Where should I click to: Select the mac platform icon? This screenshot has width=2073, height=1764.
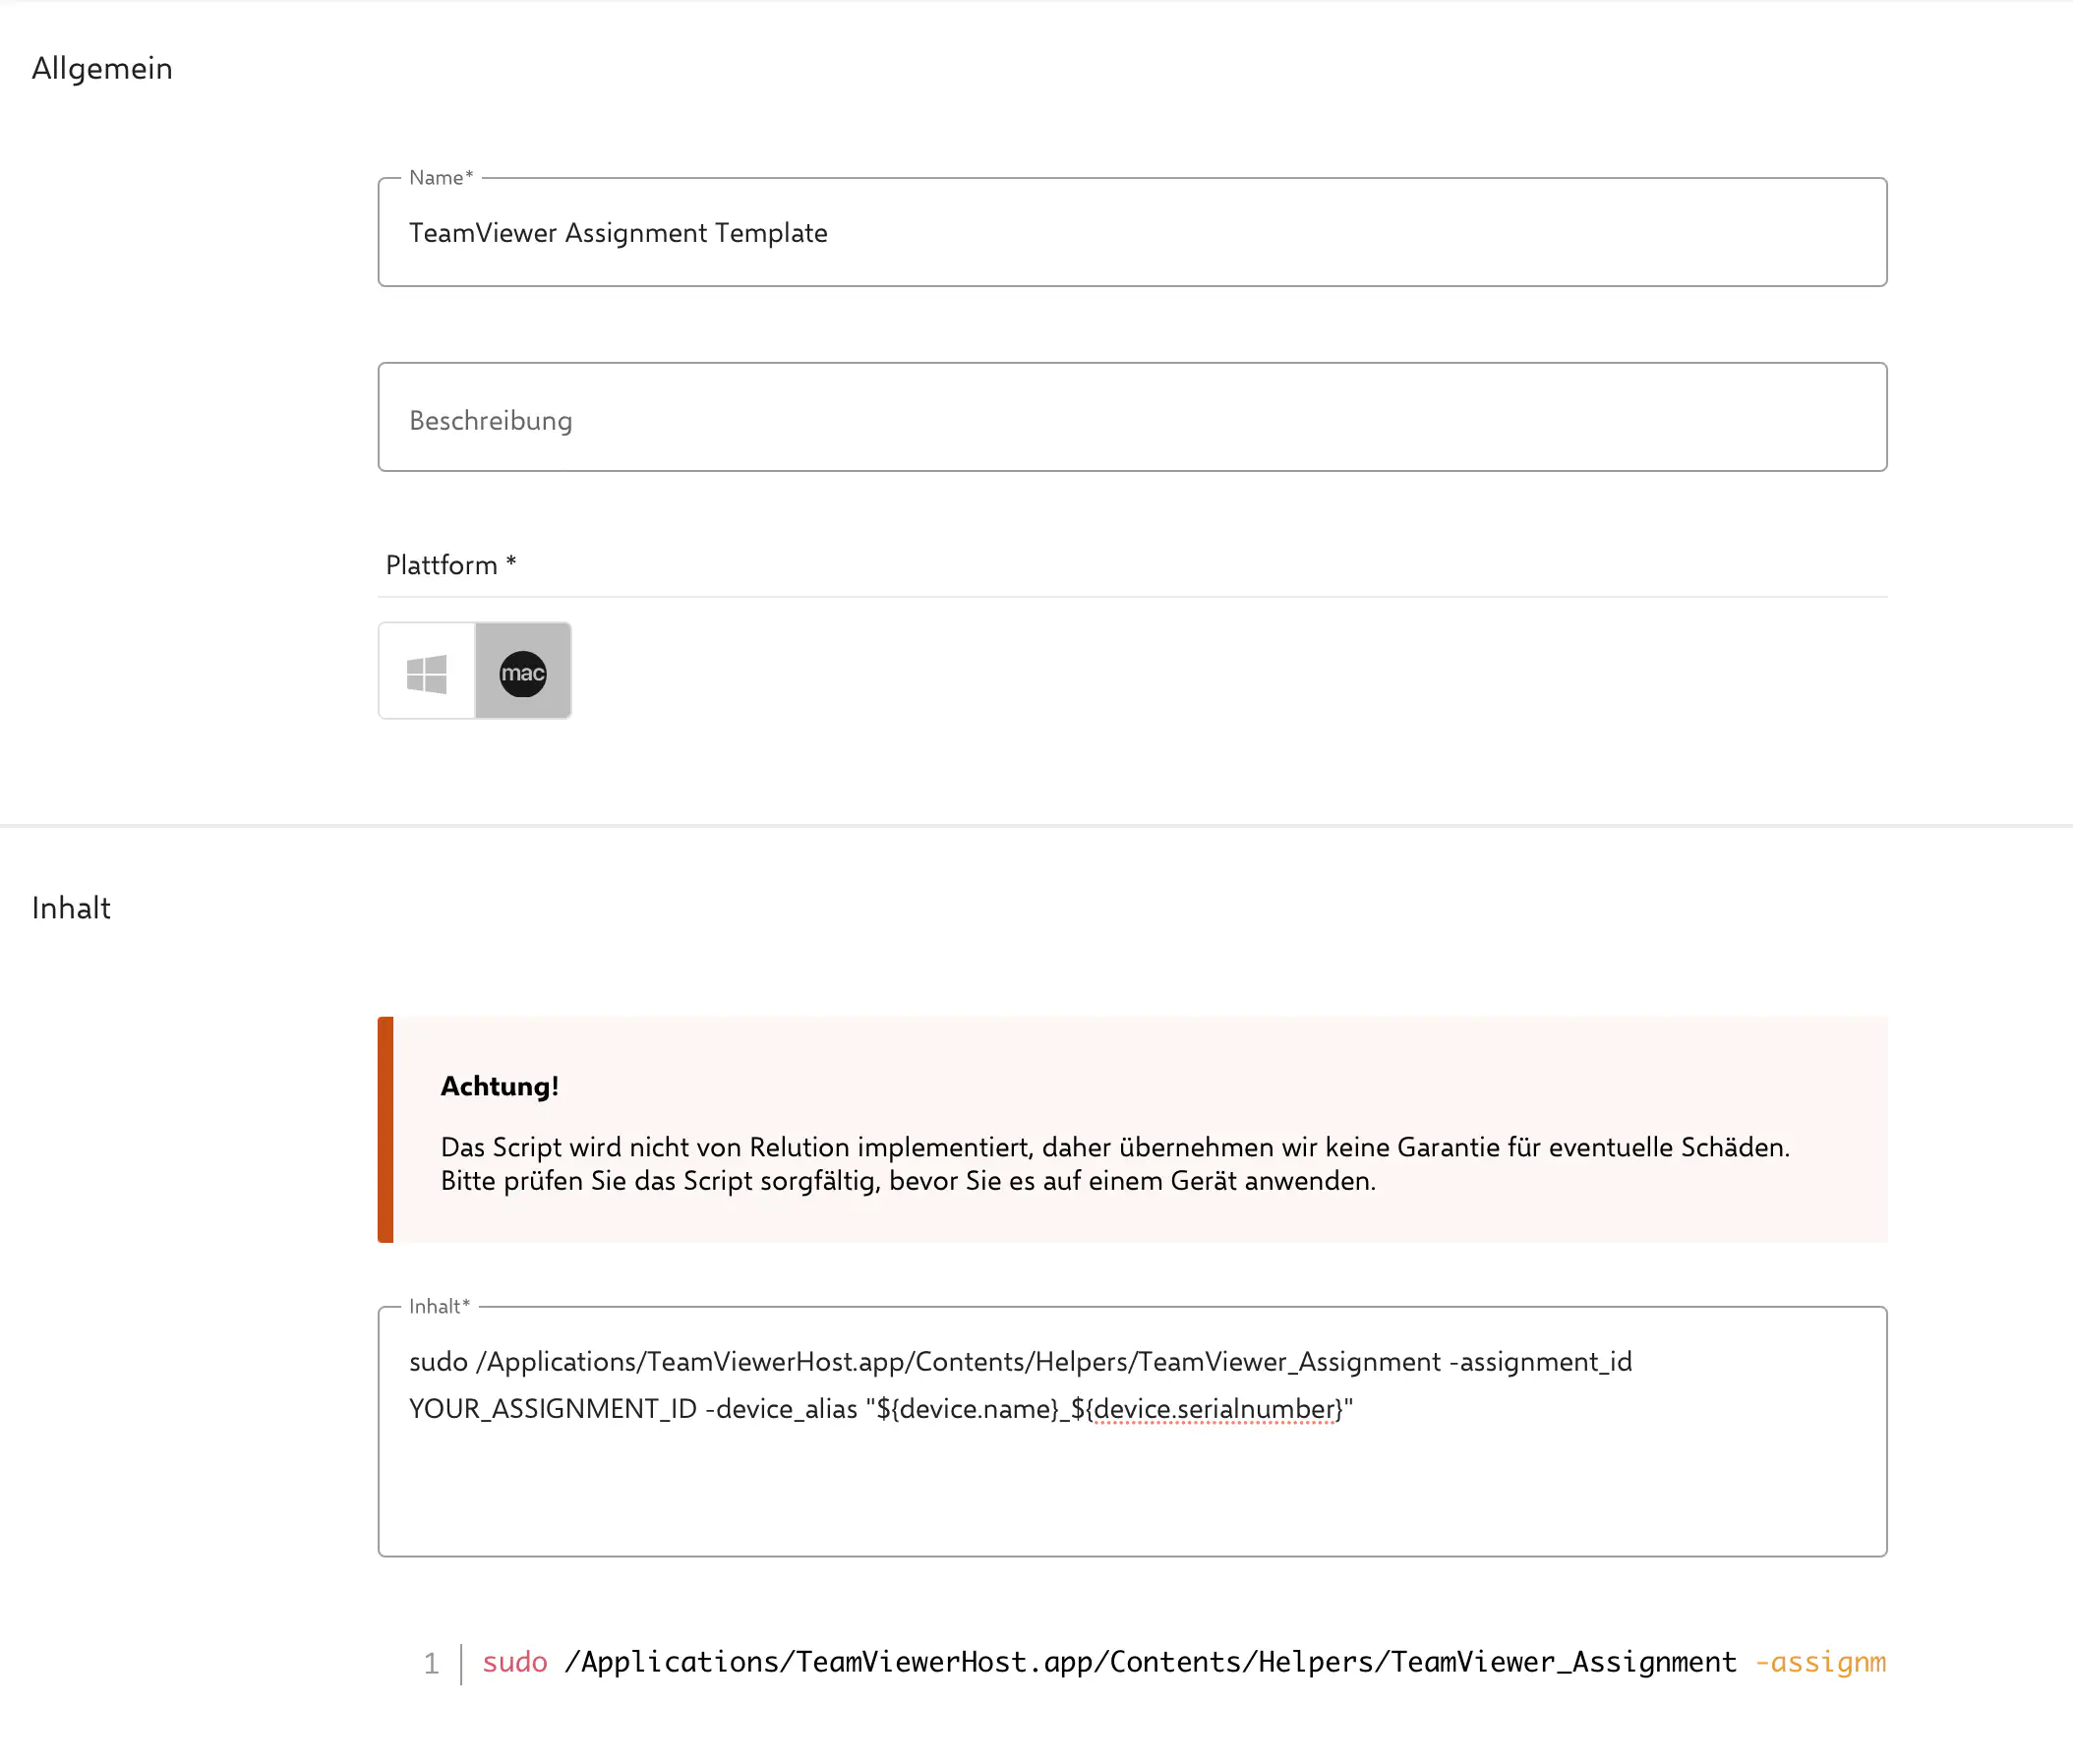(x=523, y=672)
